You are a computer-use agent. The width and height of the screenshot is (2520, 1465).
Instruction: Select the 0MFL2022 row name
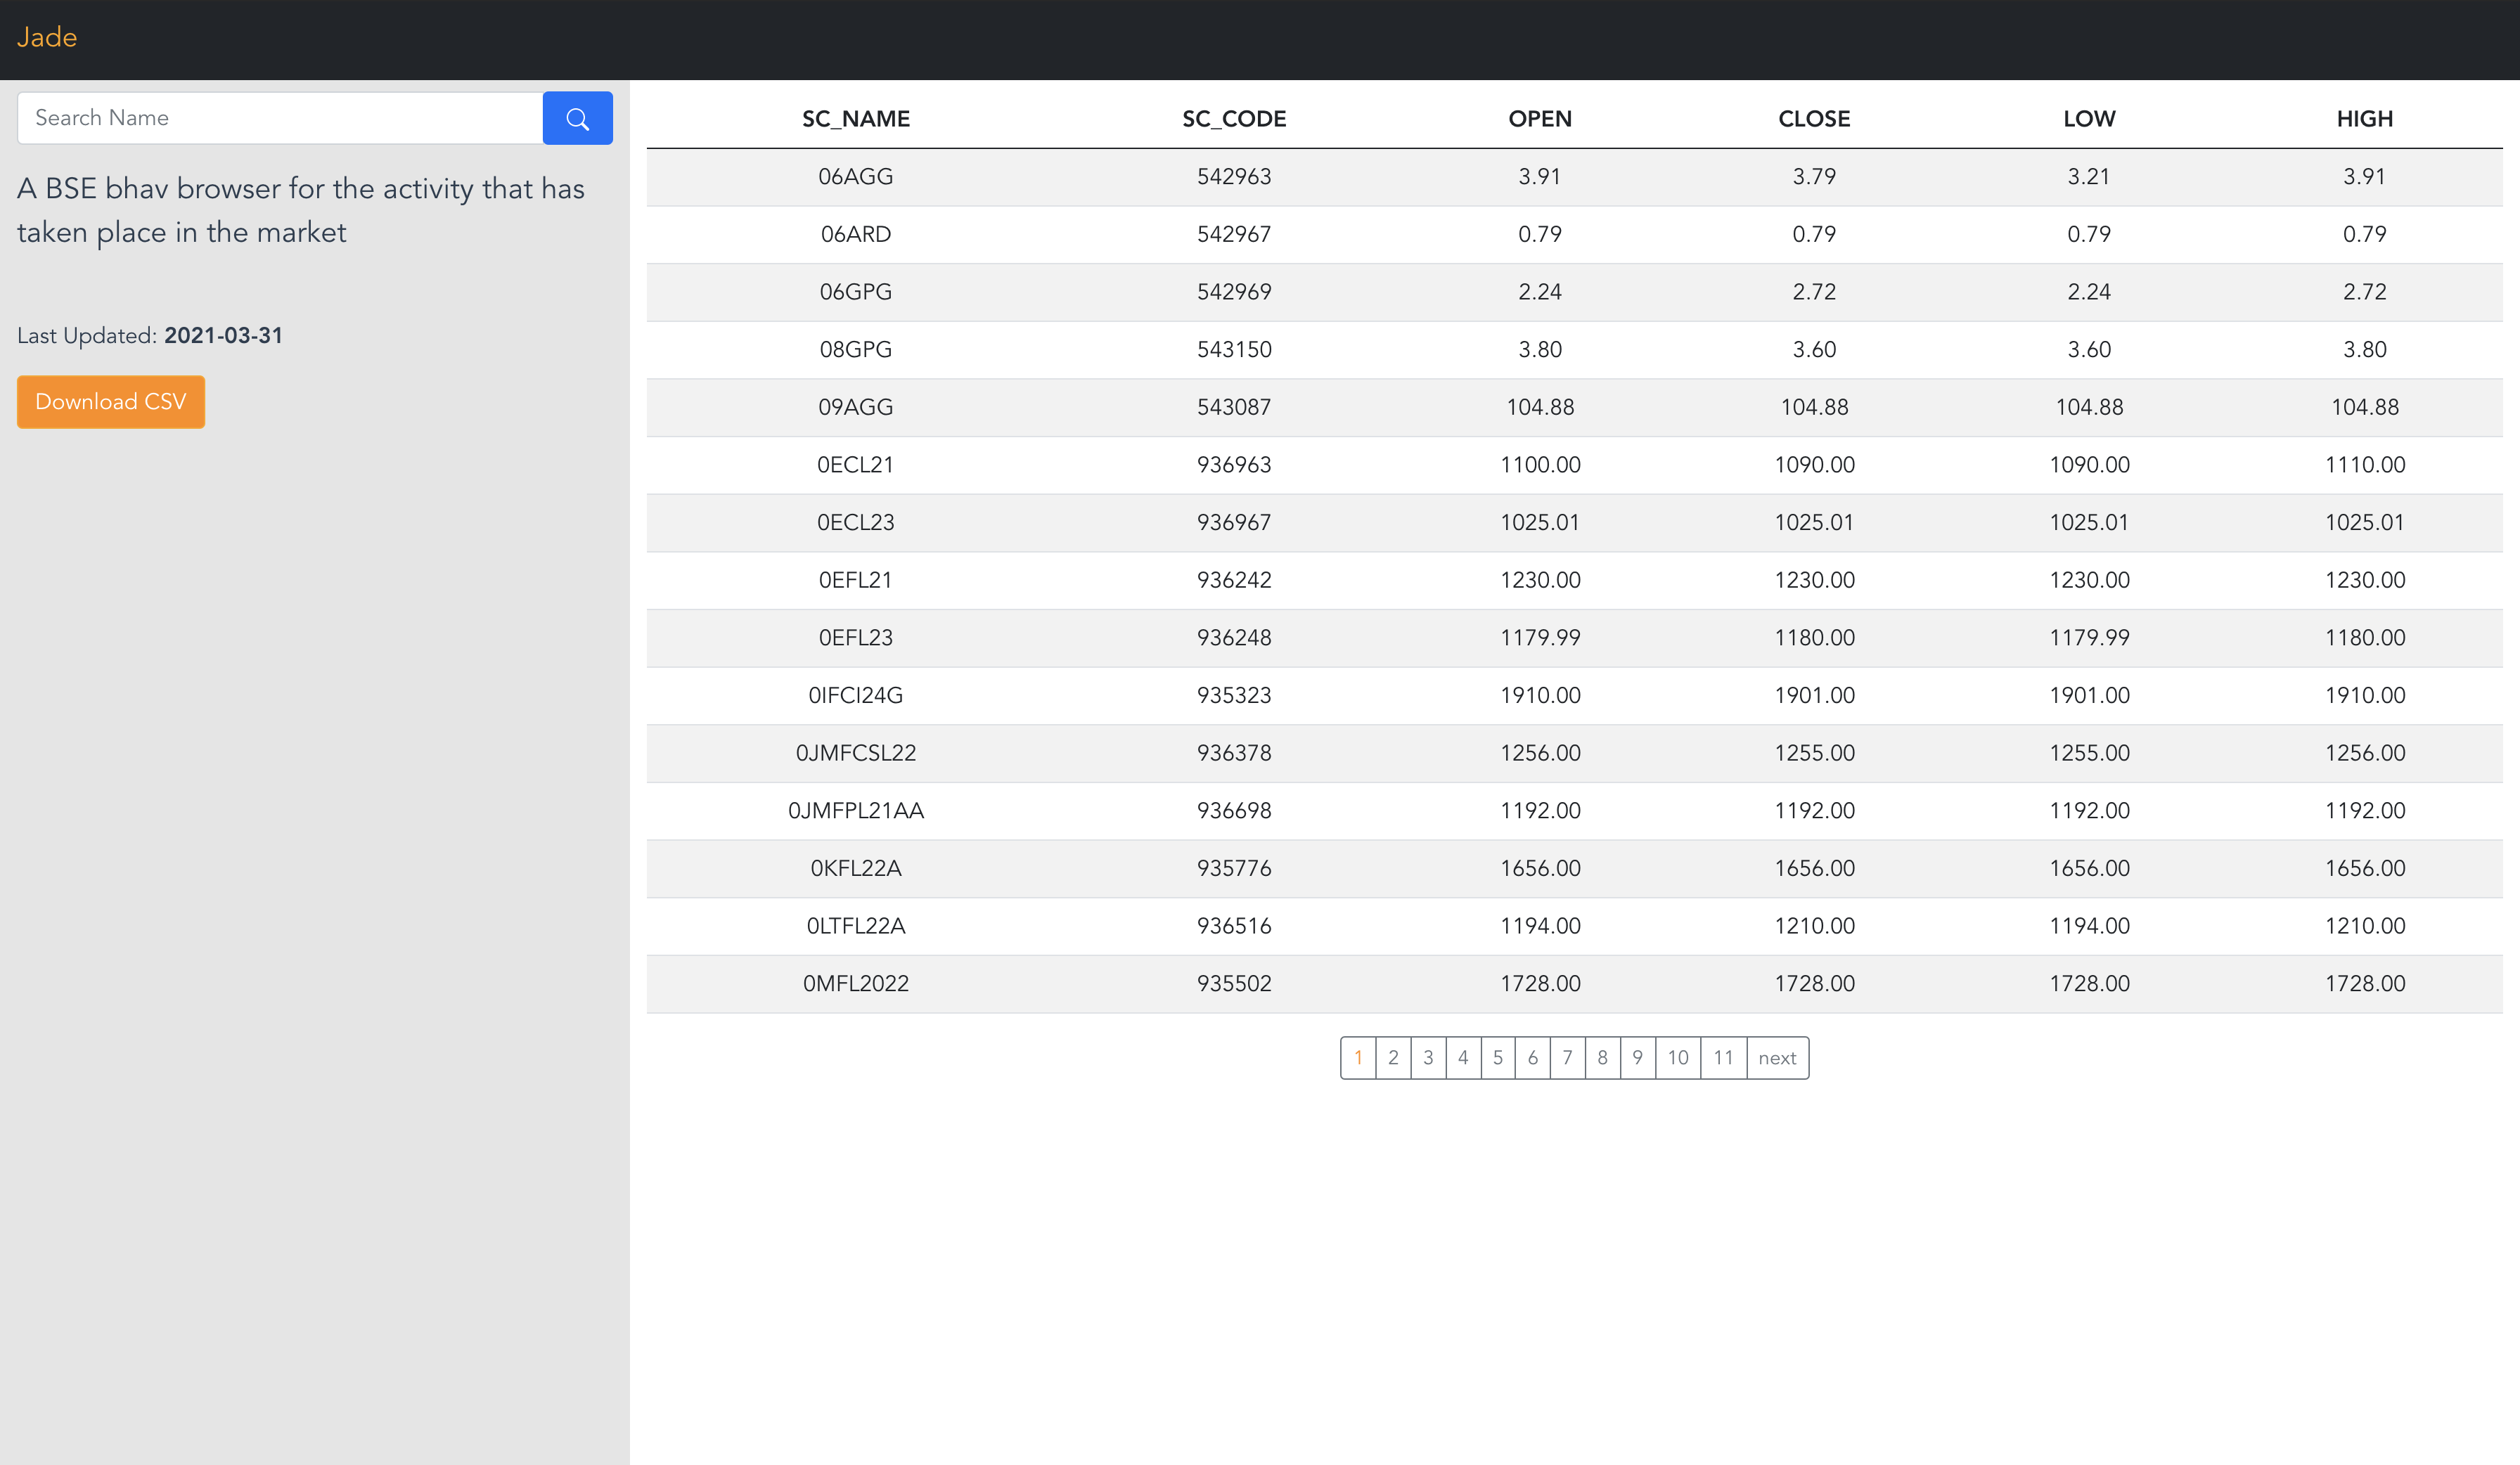click(855, 984)
